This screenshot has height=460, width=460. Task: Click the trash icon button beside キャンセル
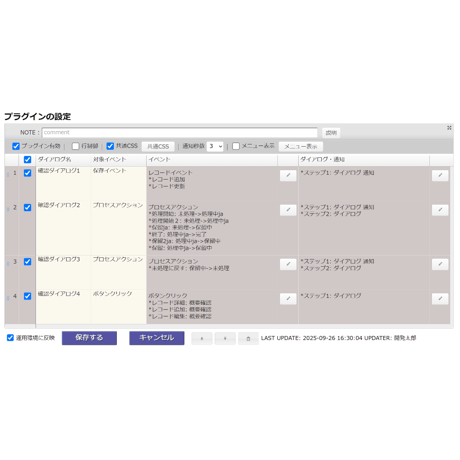click(248, 338)
